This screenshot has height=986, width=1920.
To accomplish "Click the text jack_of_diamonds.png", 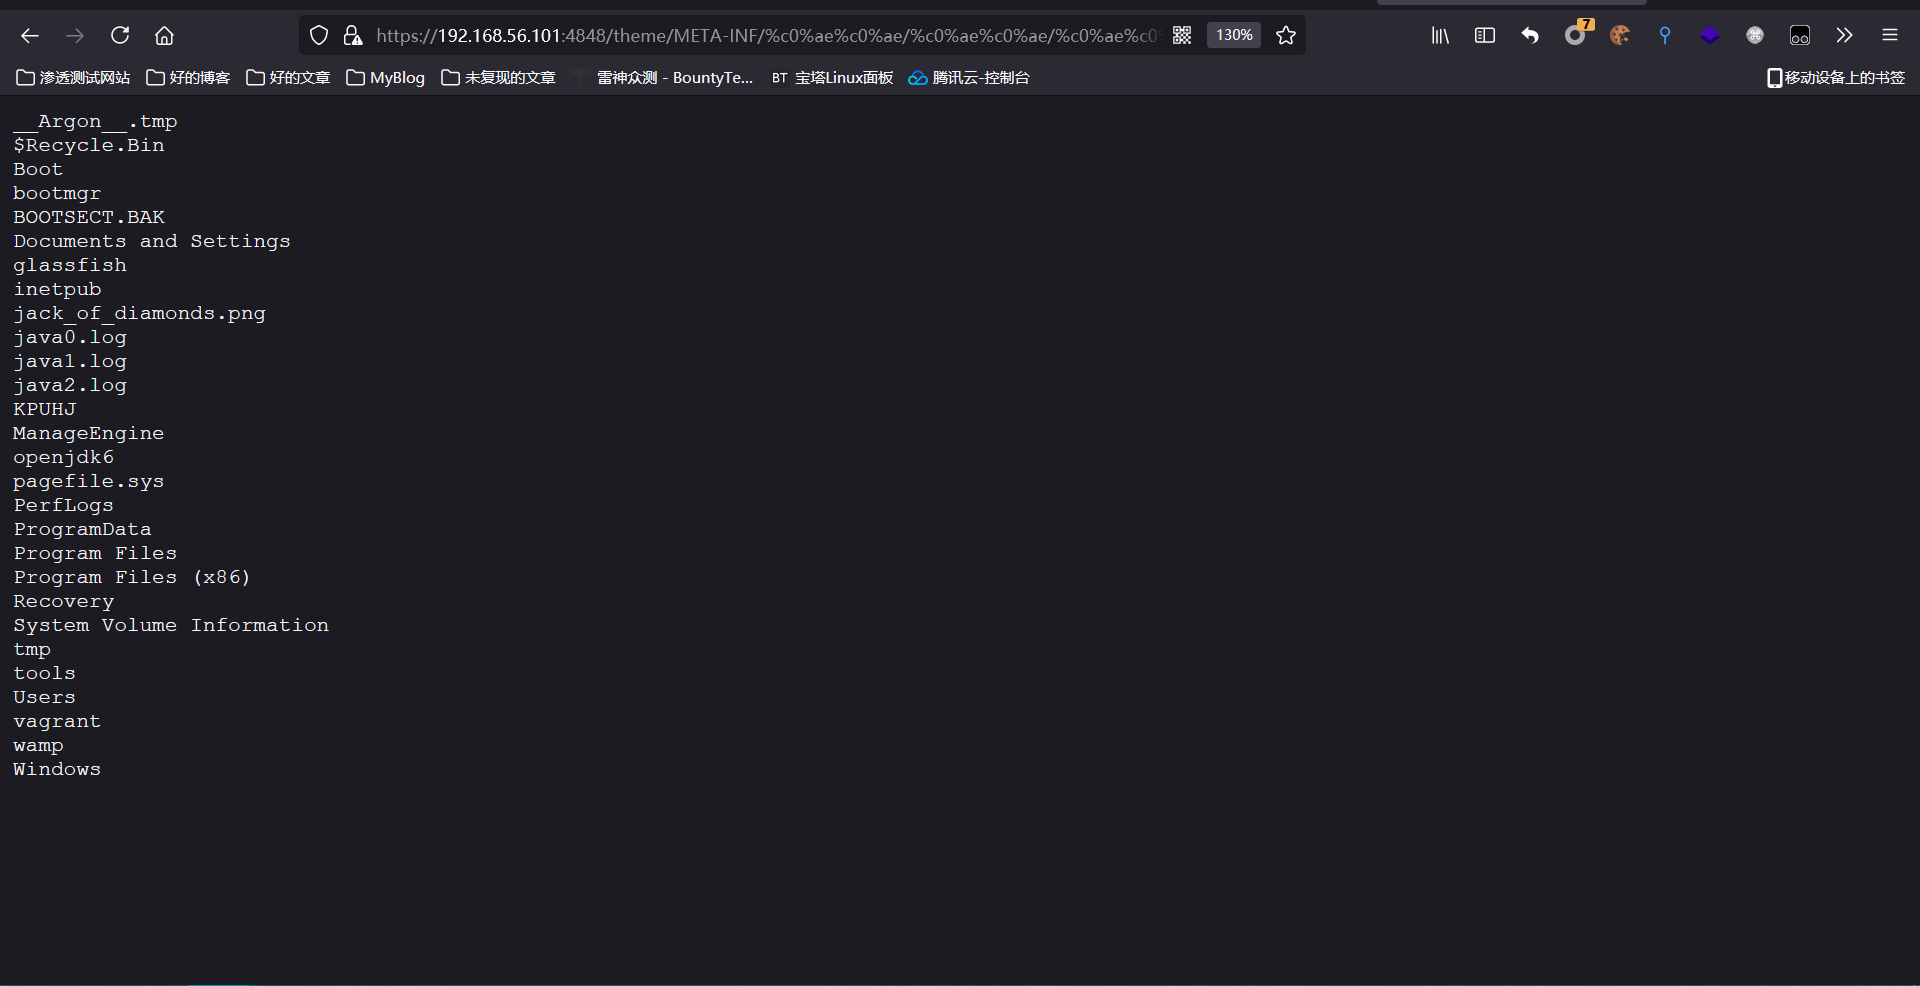I will [x=139, y=314].
